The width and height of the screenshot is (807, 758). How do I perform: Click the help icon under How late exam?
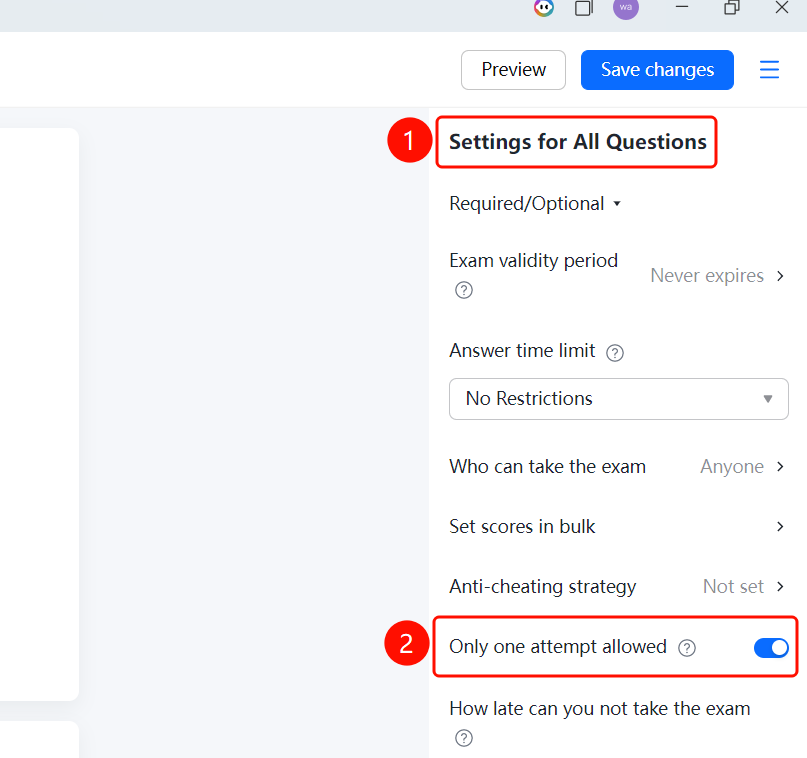(x=464, y=738)
